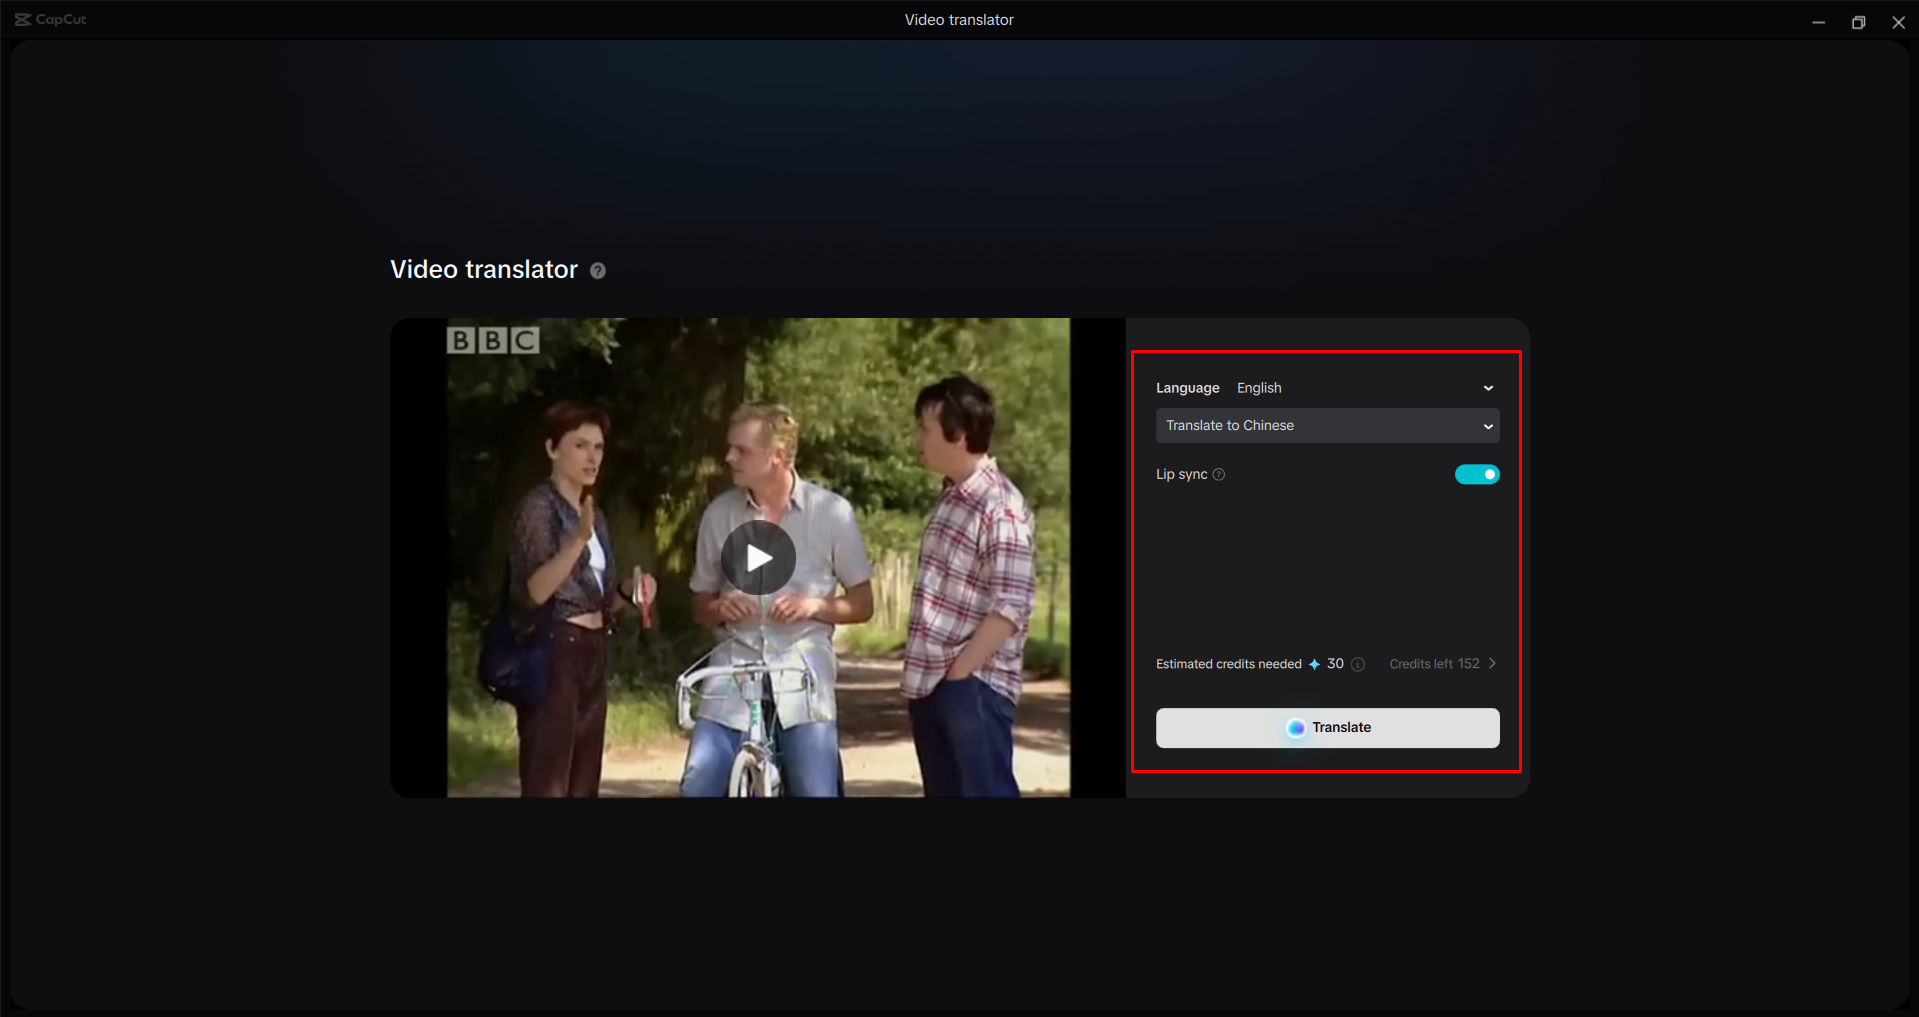Click the sparkle icon next to credits needed
Image resolution: width=1919 pixels, height=1017 pixels.
(x=1315, y=663)
